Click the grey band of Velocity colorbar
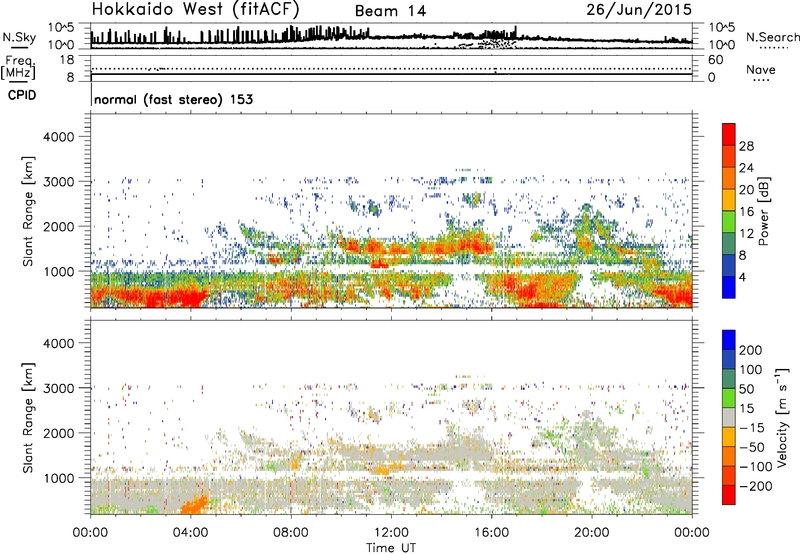This screenshot has width=800, height=554. (729, 417)
